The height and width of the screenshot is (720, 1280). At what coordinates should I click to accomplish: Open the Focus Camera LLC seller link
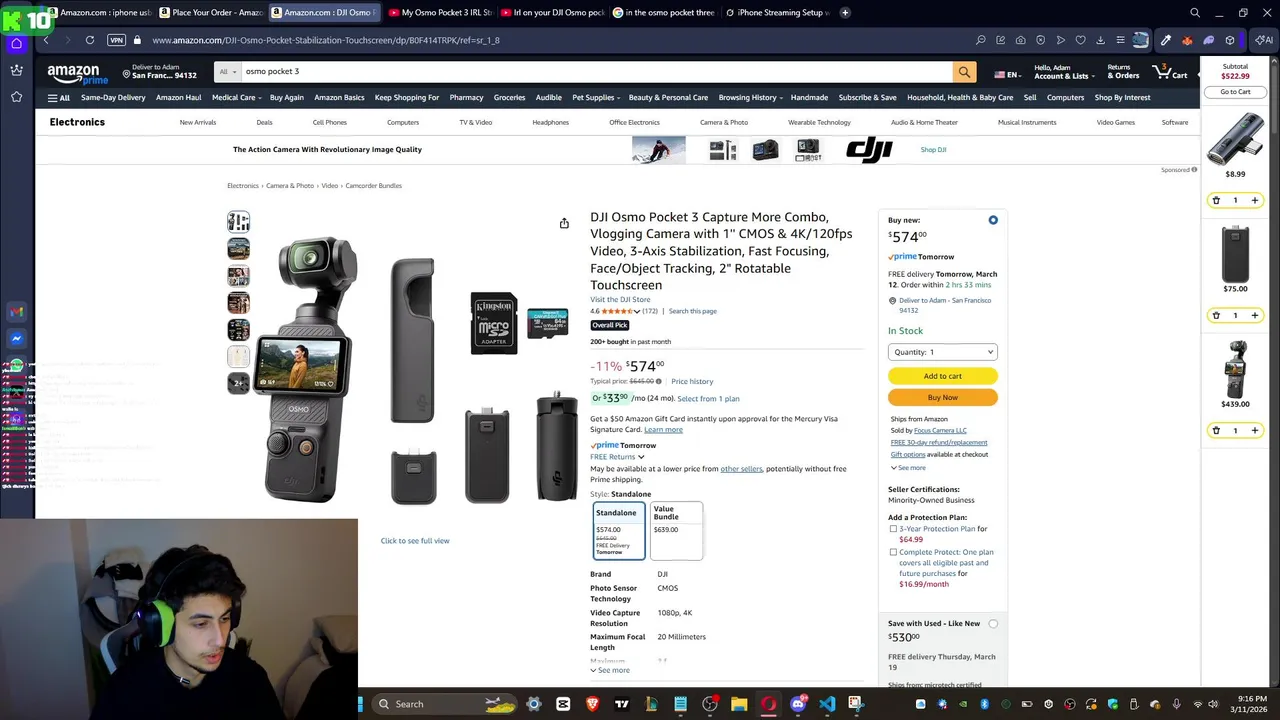[x=940, y=431]
